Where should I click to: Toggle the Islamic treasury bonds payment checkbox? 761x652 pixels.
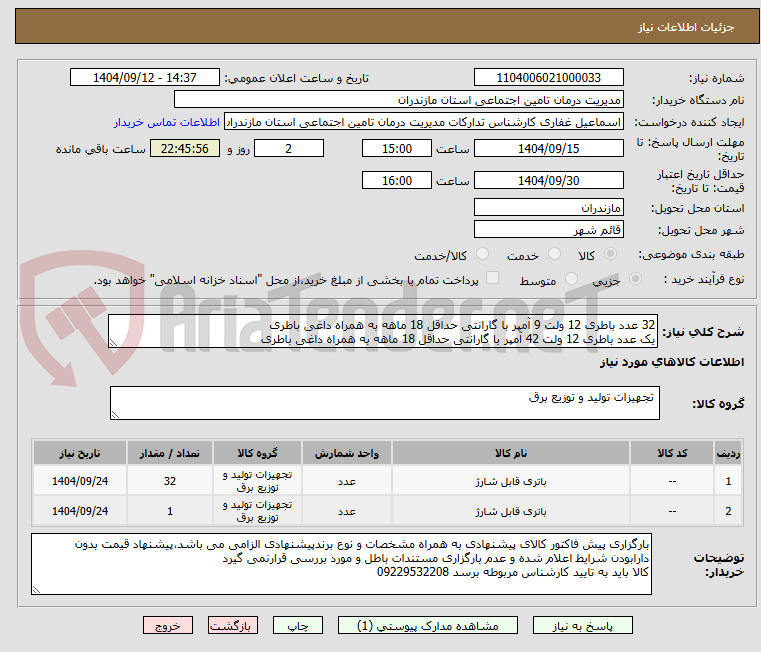493,278
